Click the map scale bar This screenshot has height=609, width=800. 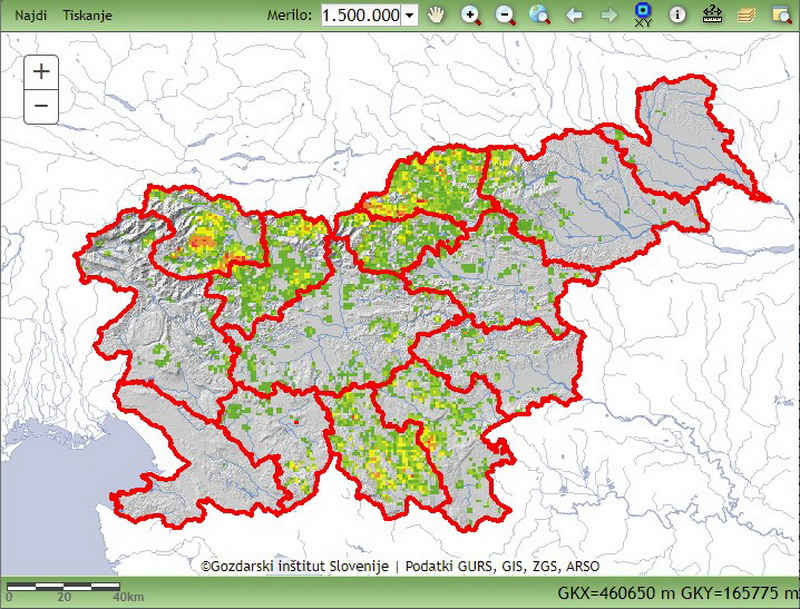click(64, 587)
